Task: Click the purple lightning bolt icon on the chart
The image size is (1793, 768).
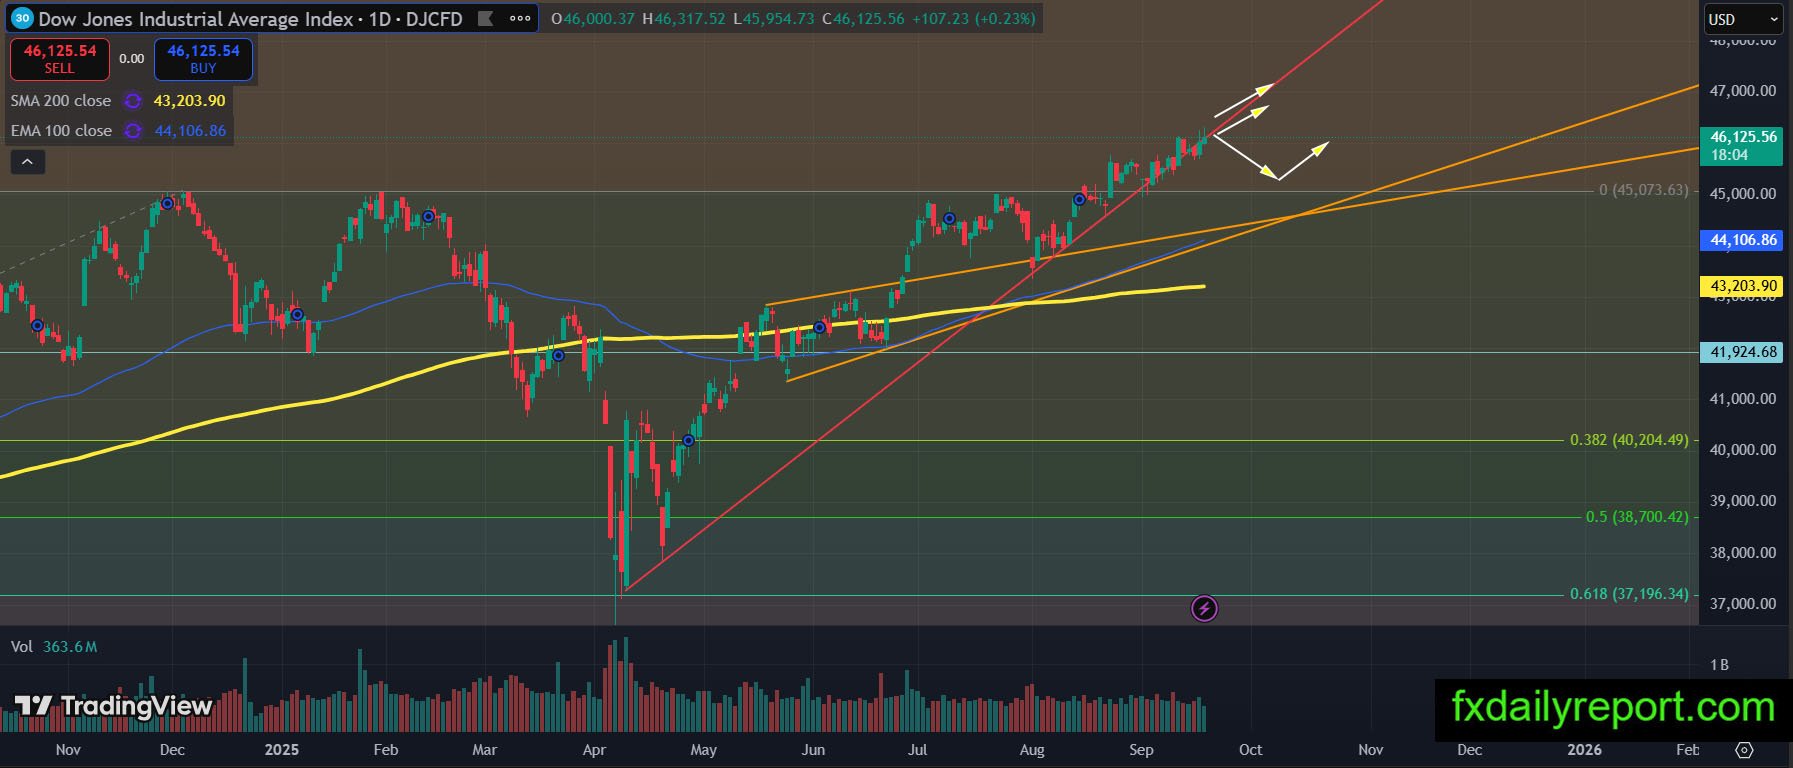Action: tap(1204, 608)
